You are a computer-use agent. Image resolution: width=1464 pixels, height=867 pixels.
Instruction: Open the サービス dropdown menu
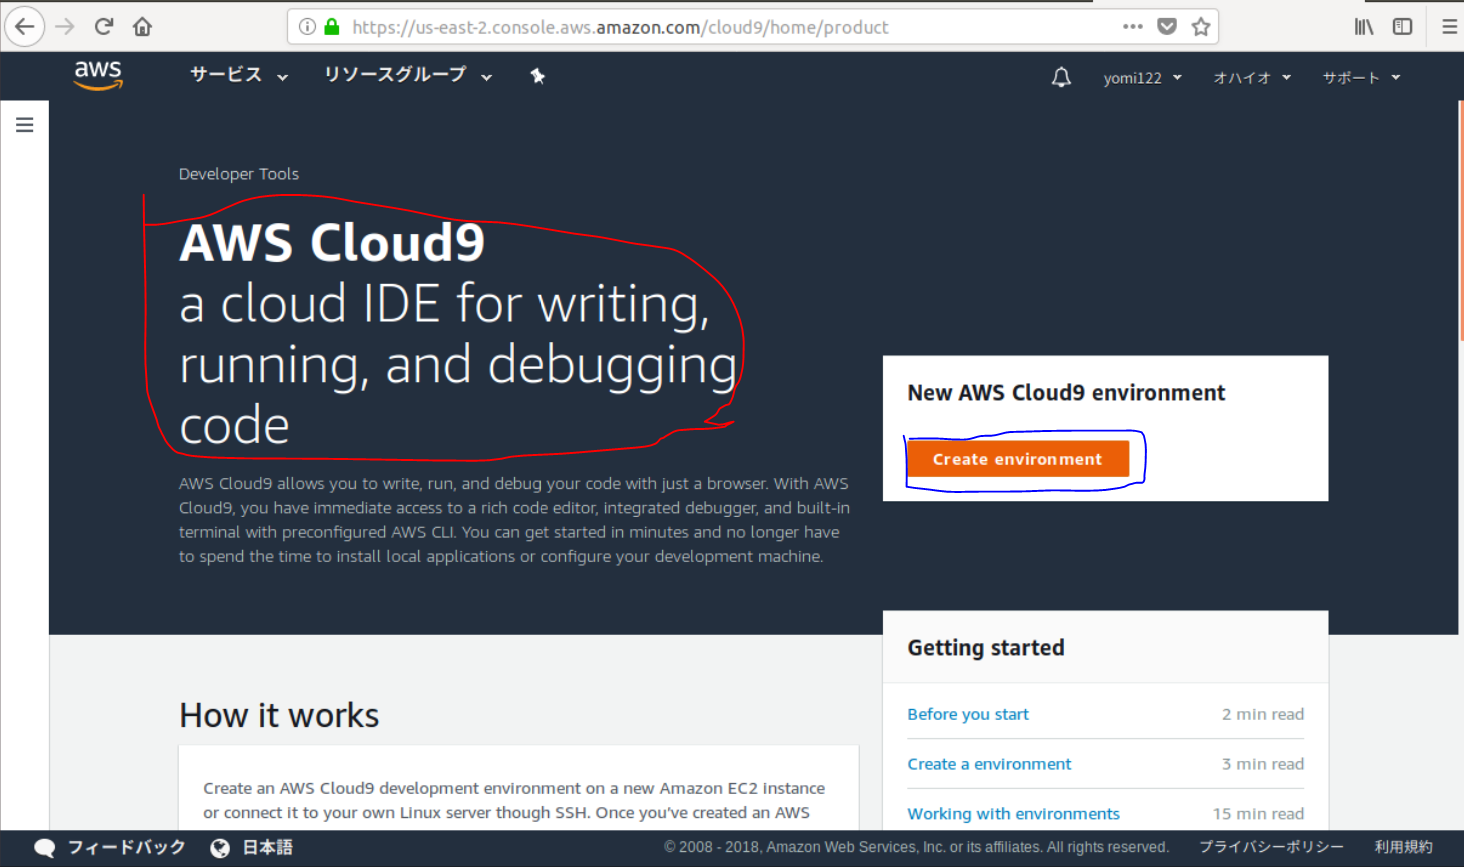[239, 75]
